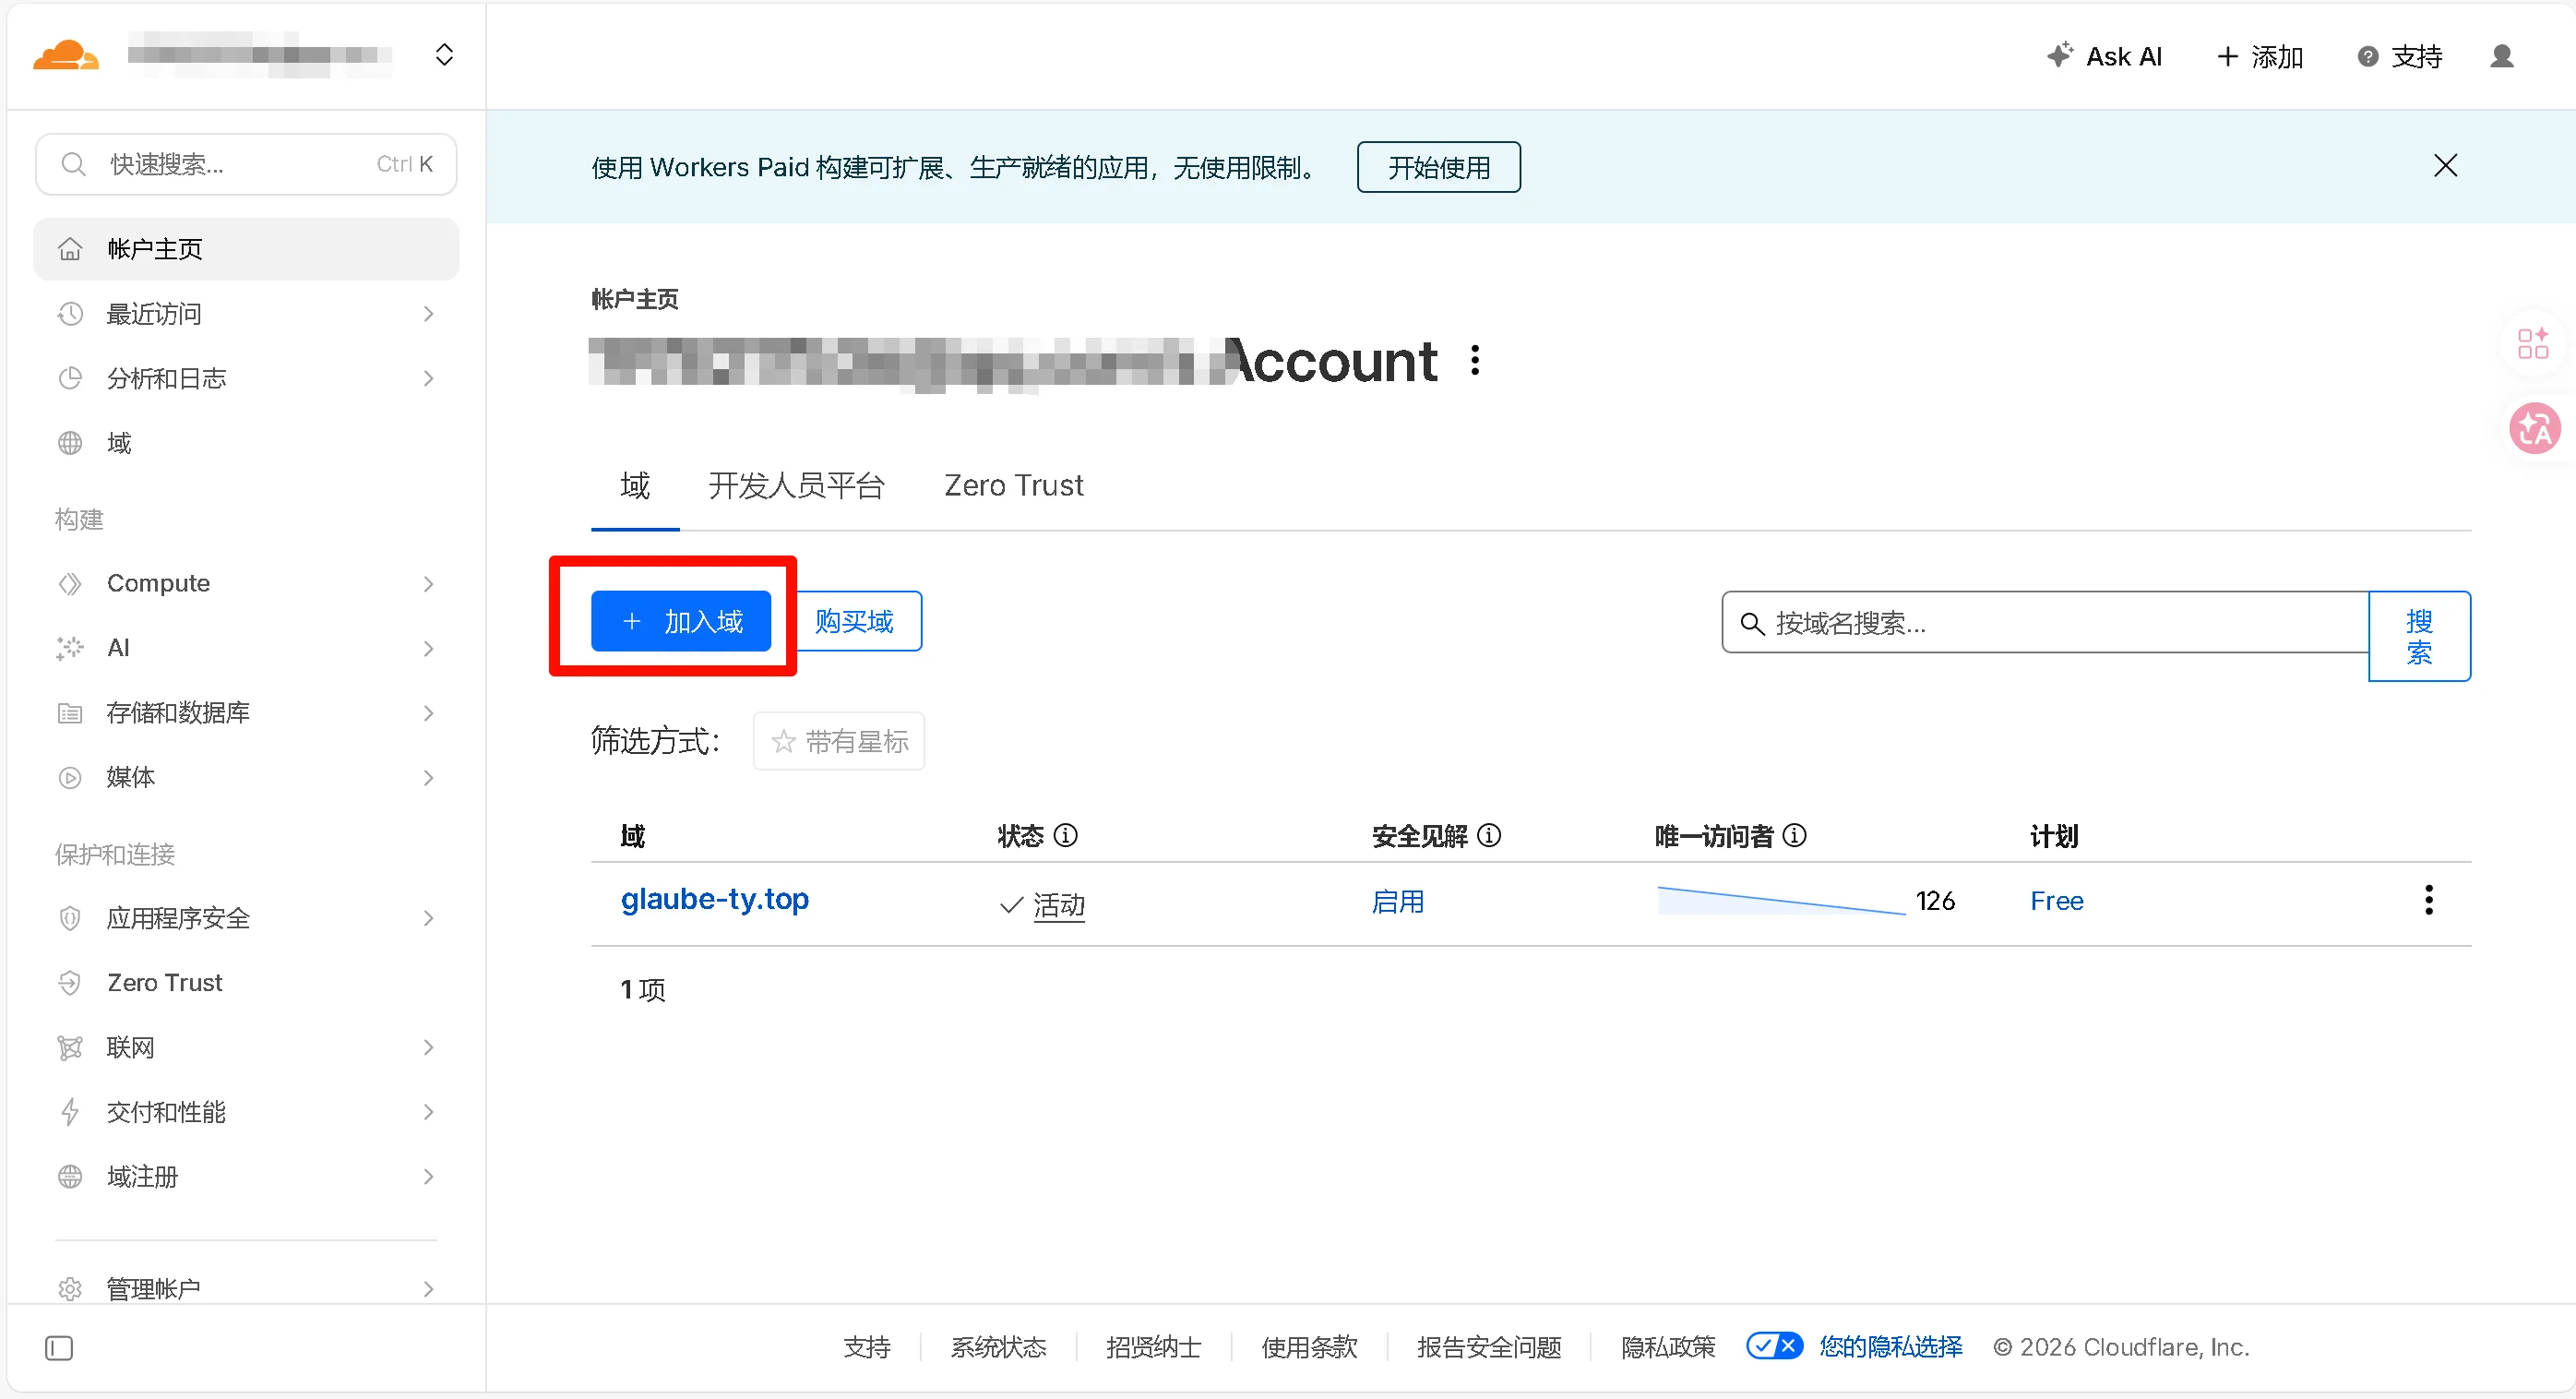Expand the 交付和性能 chevron
This screenshot has width=2576, height=1399.
[x=429, y=1112]
